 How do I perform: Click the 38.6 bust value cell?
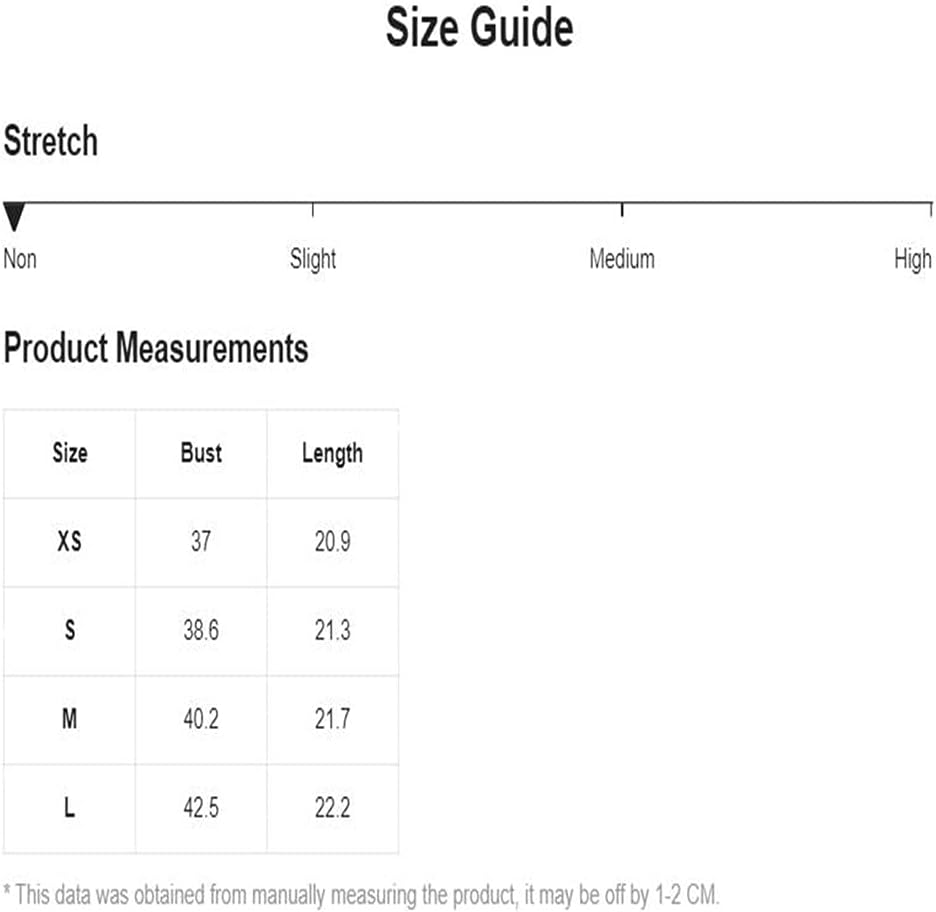click(x=201, y=630)
